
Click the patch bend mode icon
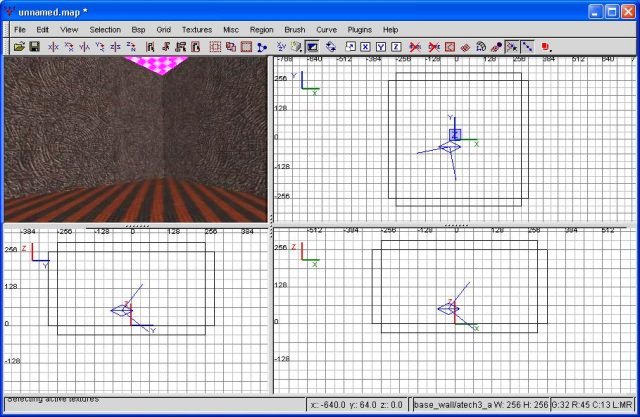pos(481,47)
